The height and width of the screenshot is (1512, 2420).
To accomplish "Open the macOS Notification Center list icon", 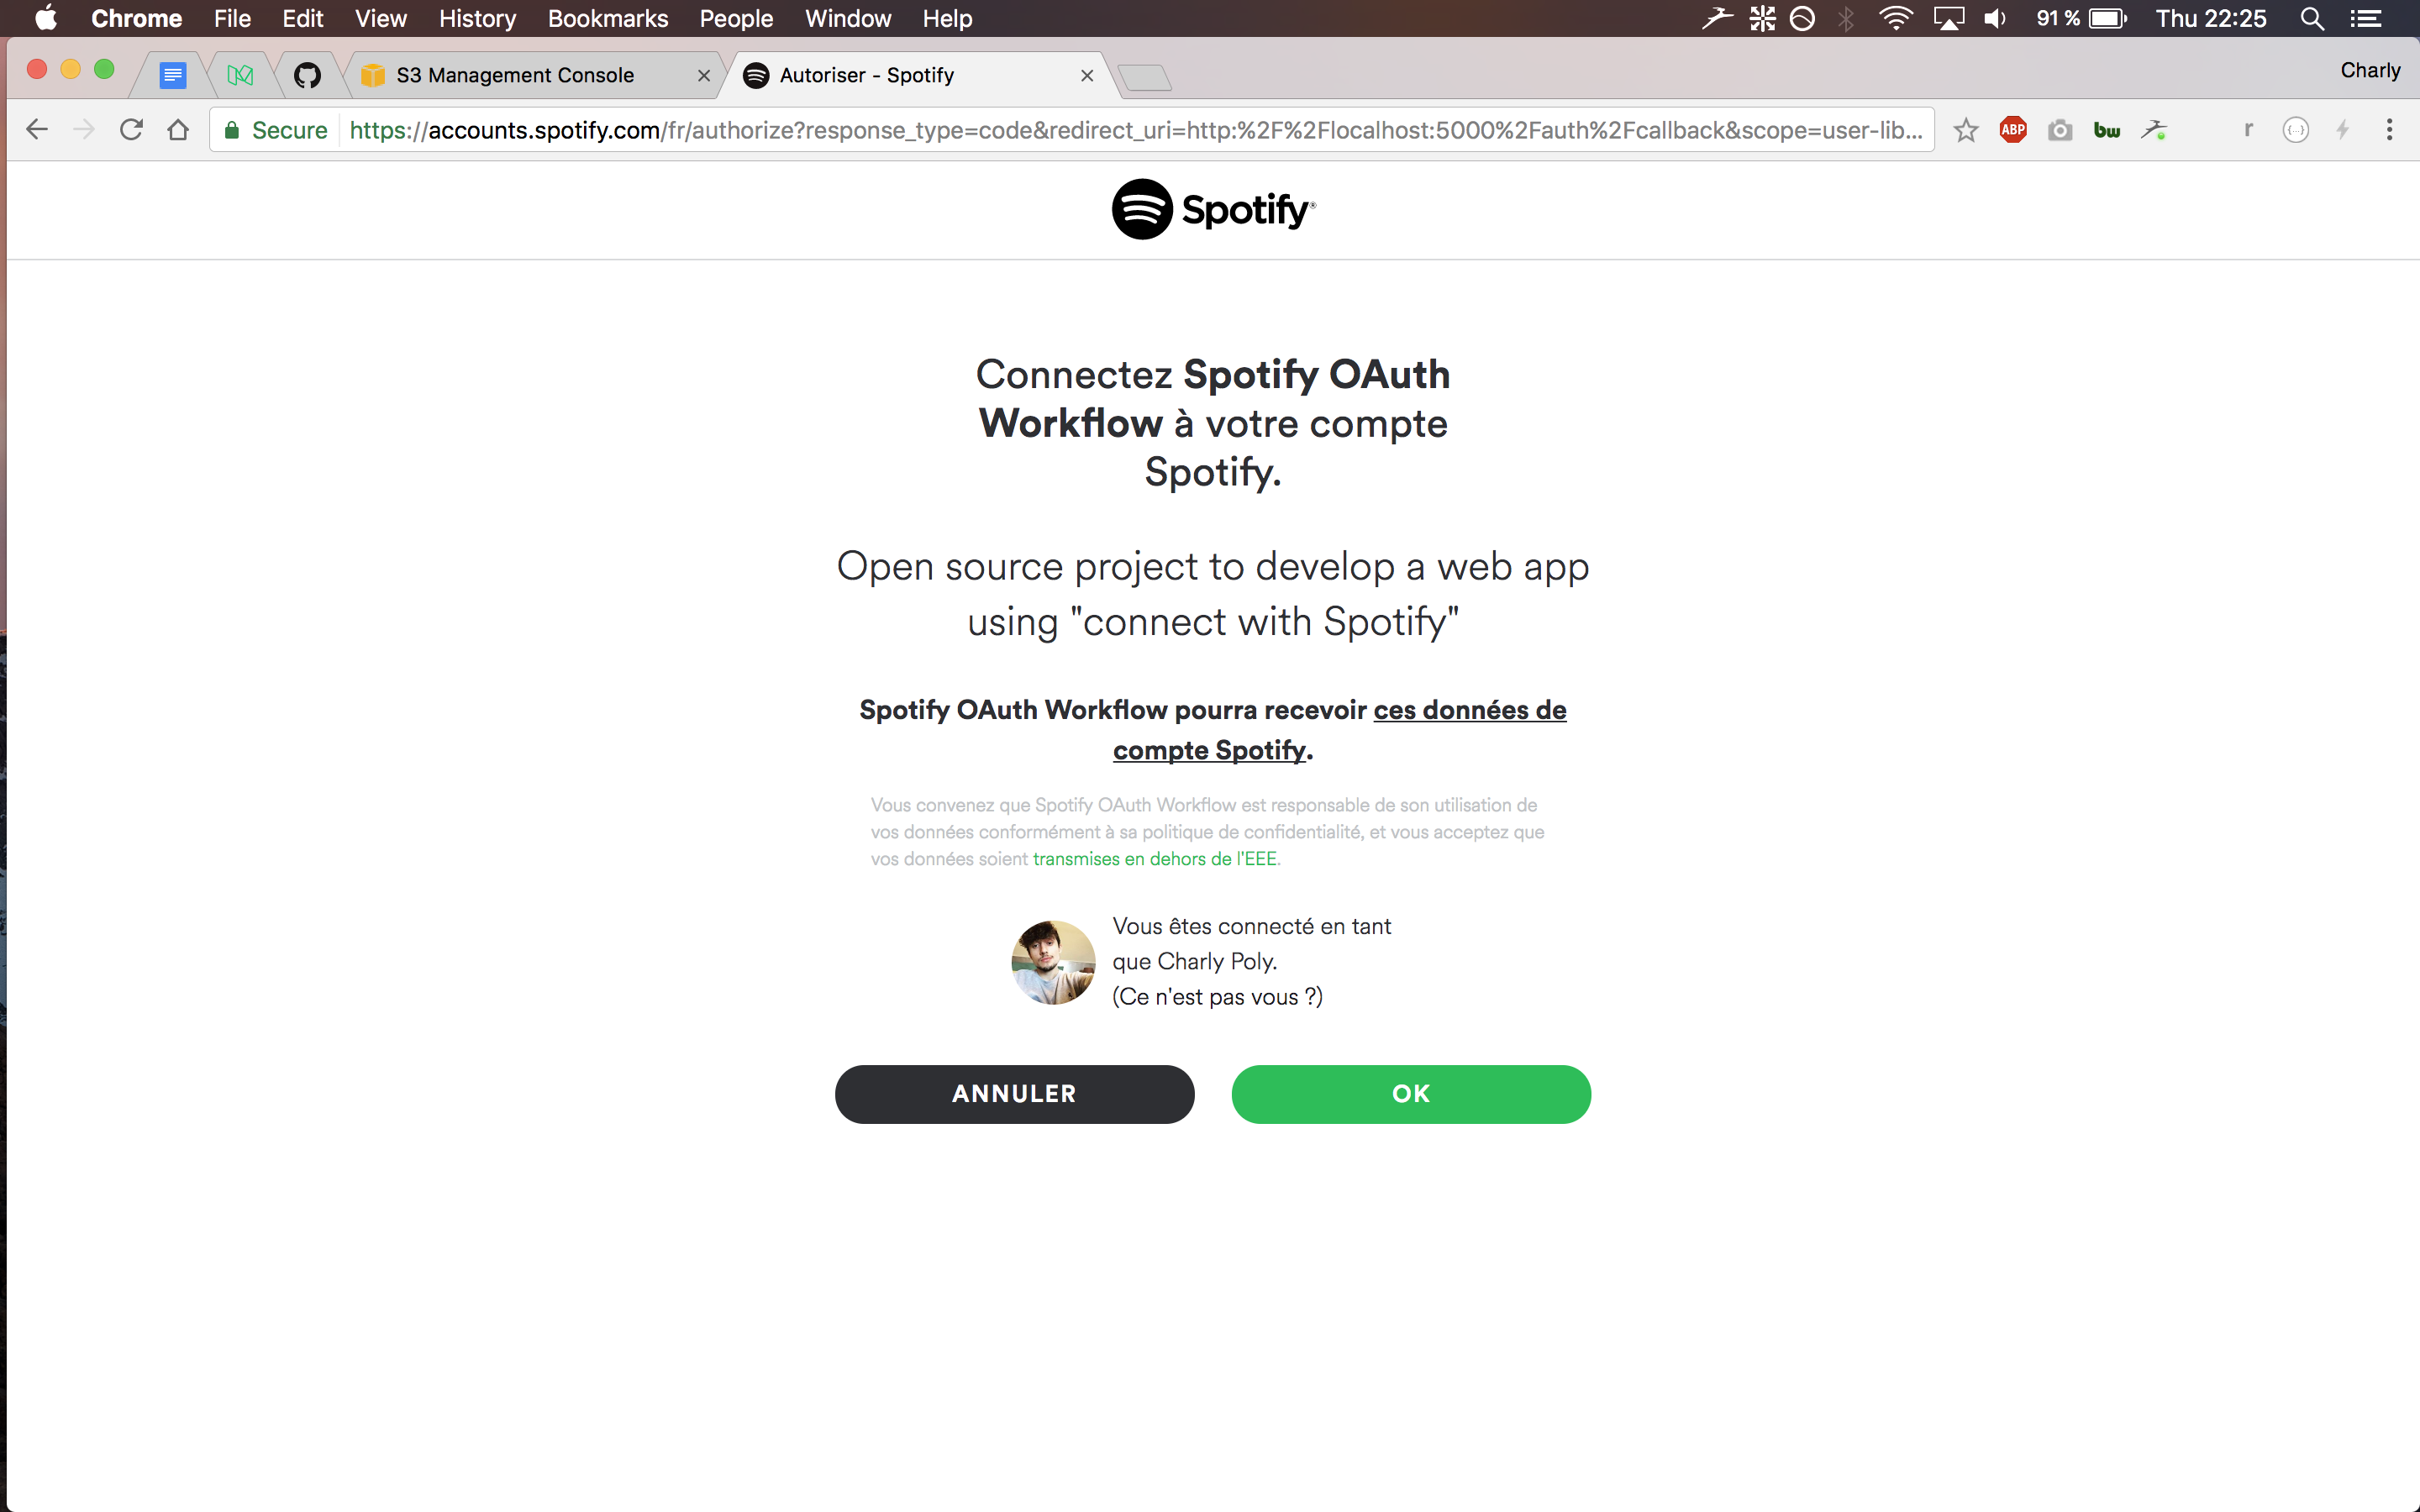I will [2365, 19].
